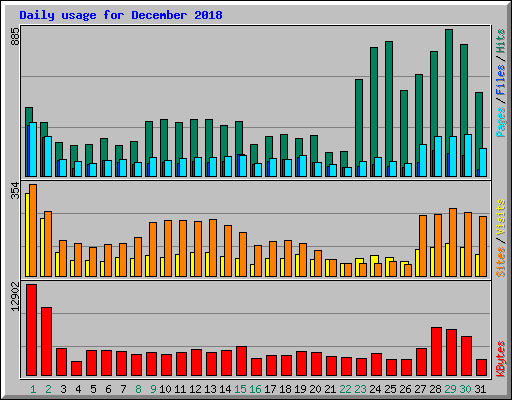The height and width of the screenshot is (400, 512).
Task: Select the red 'KBytes' legend label
Action: coord(500,359)
